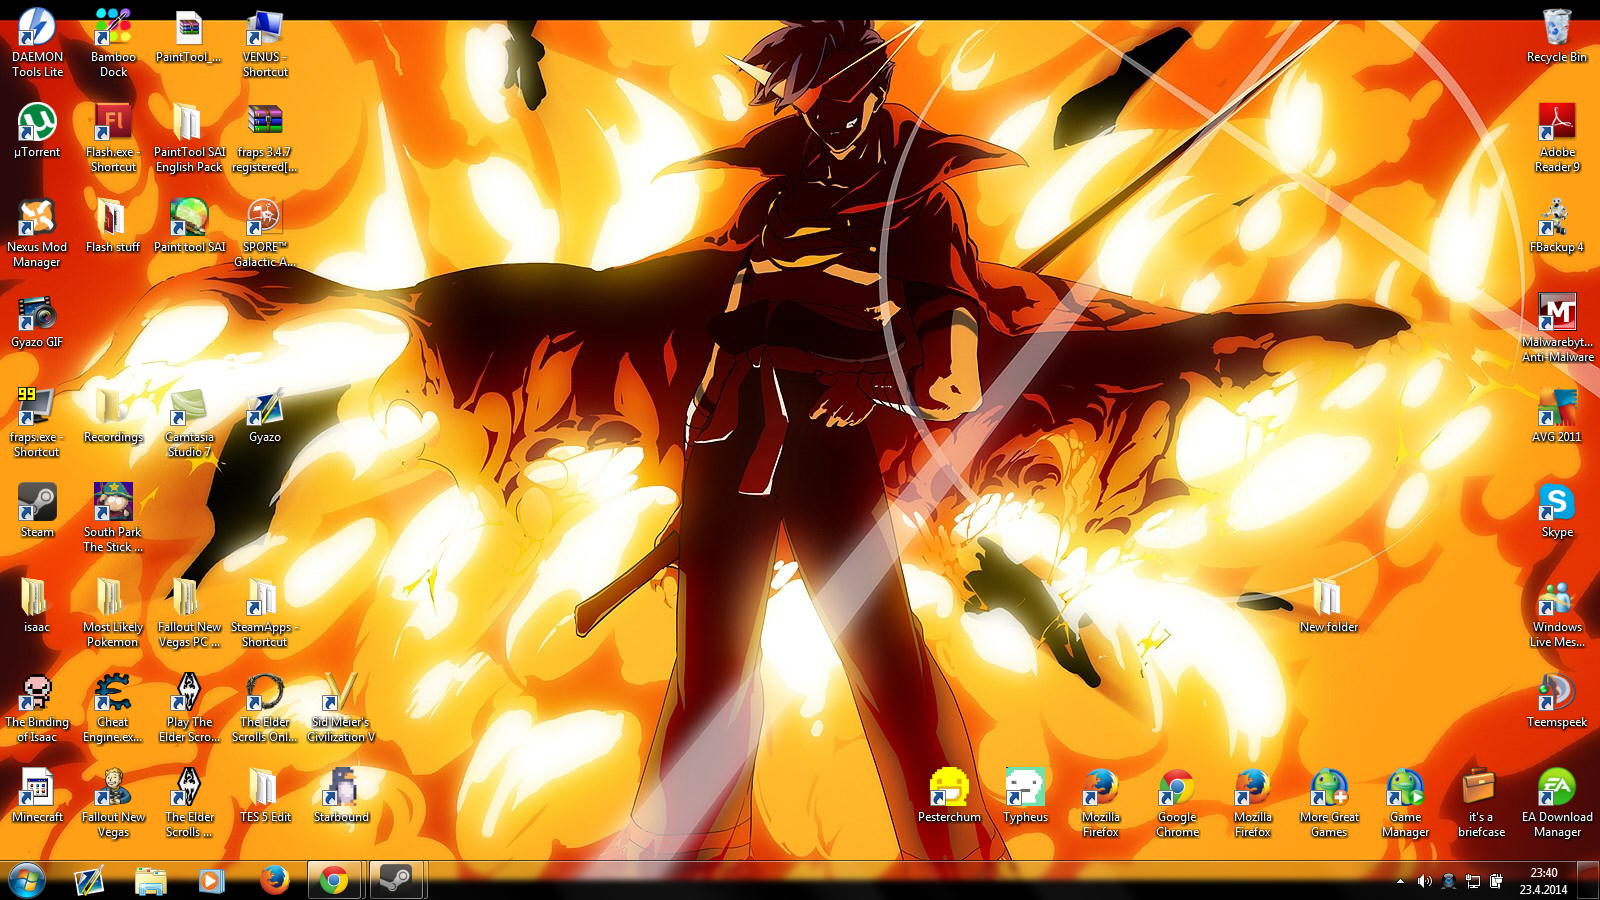Select the VENUS - Shortcut icon
This screenshot has height=900, width=1600.
point(265,44)
